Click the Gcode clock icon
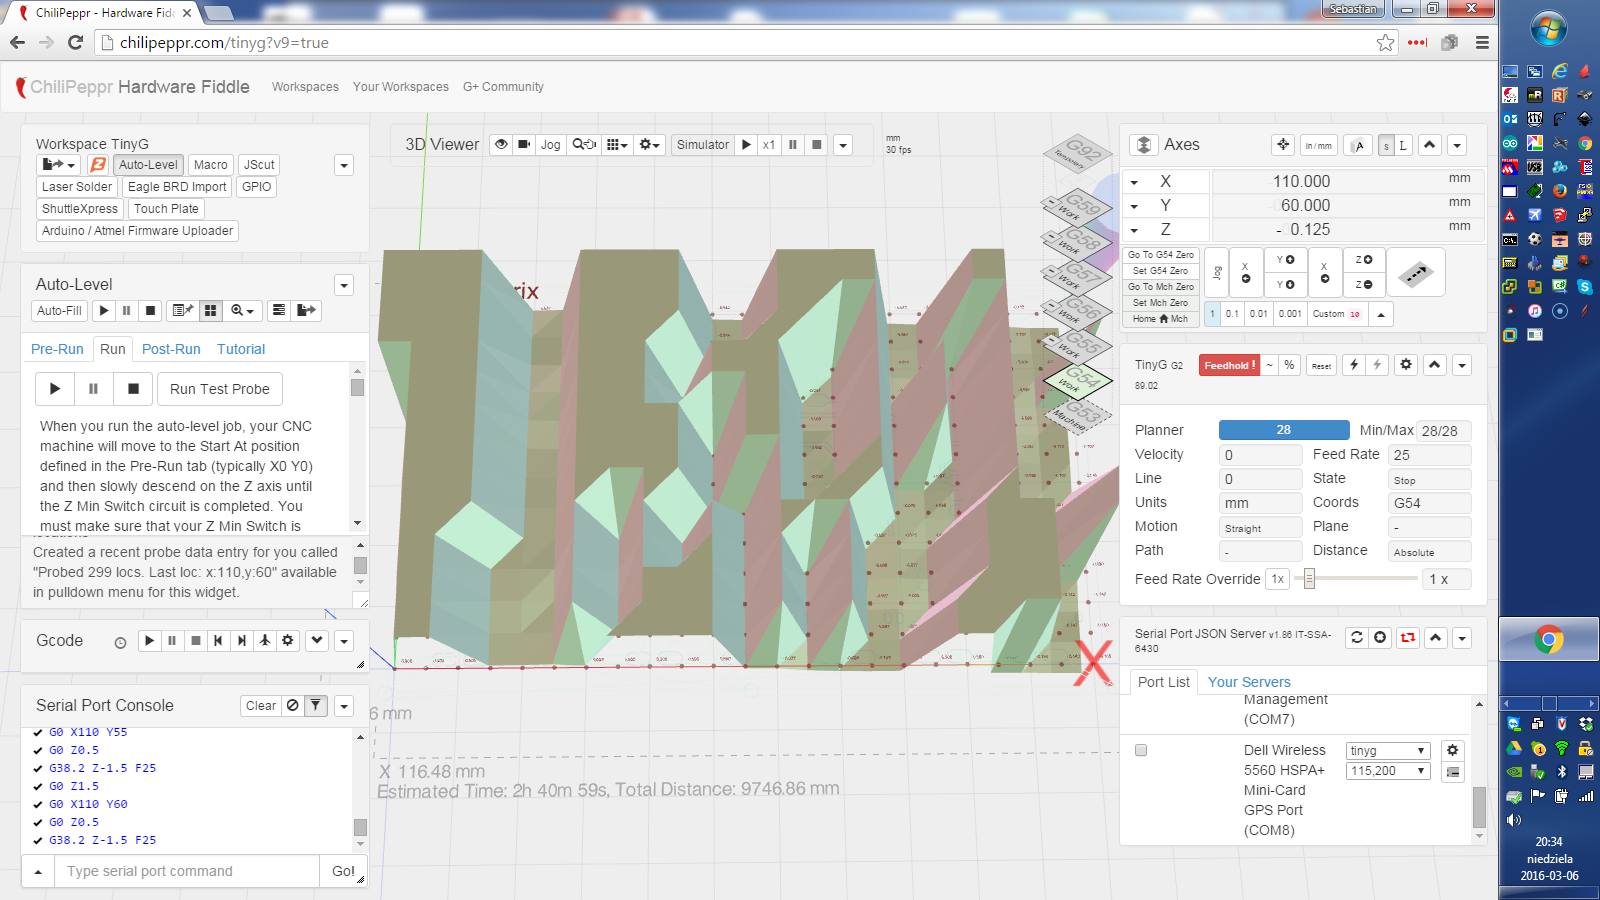The width and height of the screenshot is (1600, 900). pyautogui.click(x=120, y=643)
